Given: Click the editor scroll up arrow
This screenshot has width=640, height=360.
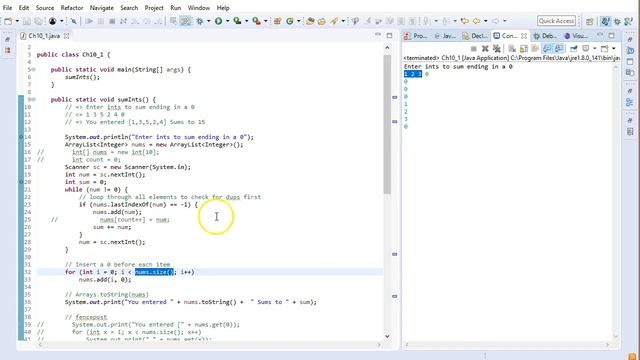Looking at the screenshot, I should (x=387, y=48).
